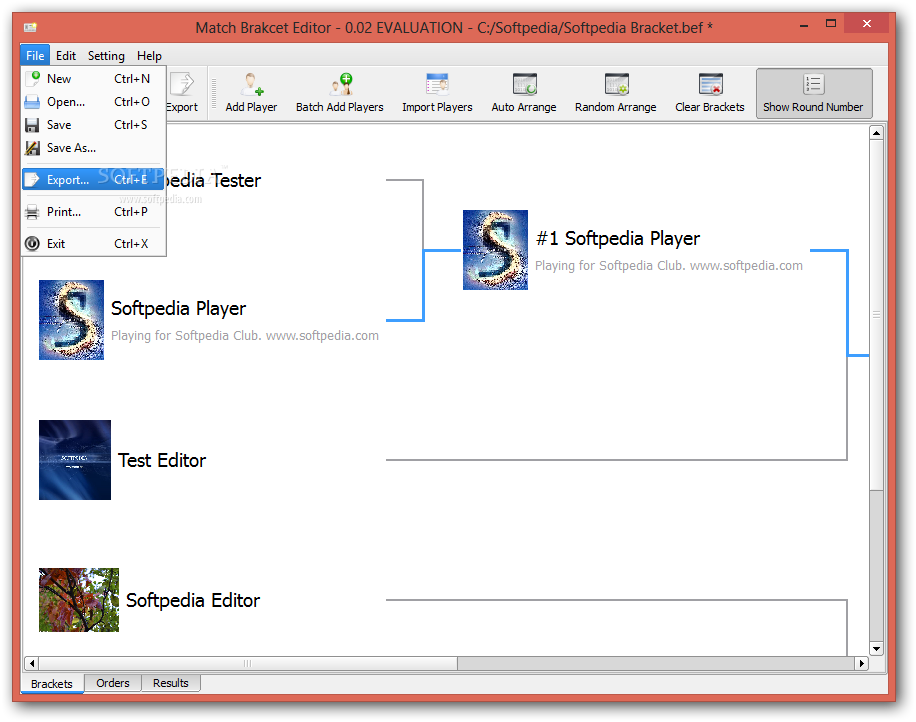Click the application icon in title bar
This screenshot has height=722, width=916.
pyautogui.click(x=30, y=27)
